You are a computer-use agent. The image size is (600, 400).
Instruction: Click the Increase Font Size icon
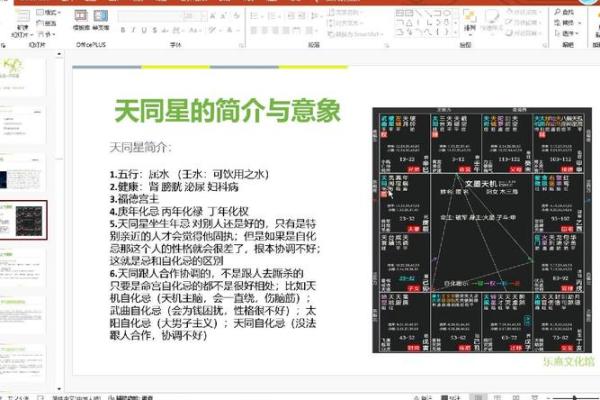[x=213, y=16]
